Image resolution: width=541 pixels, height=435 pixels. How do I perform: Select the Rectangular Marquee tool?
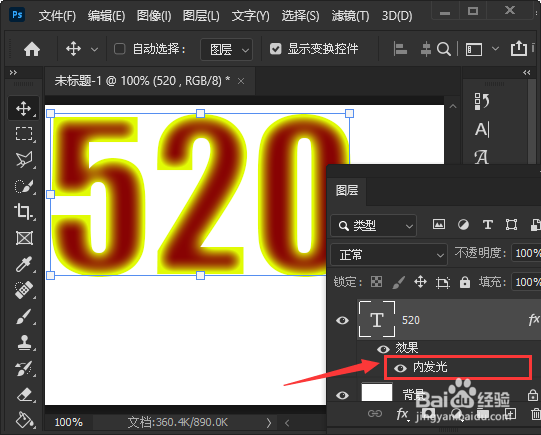[x=23, y=134]
